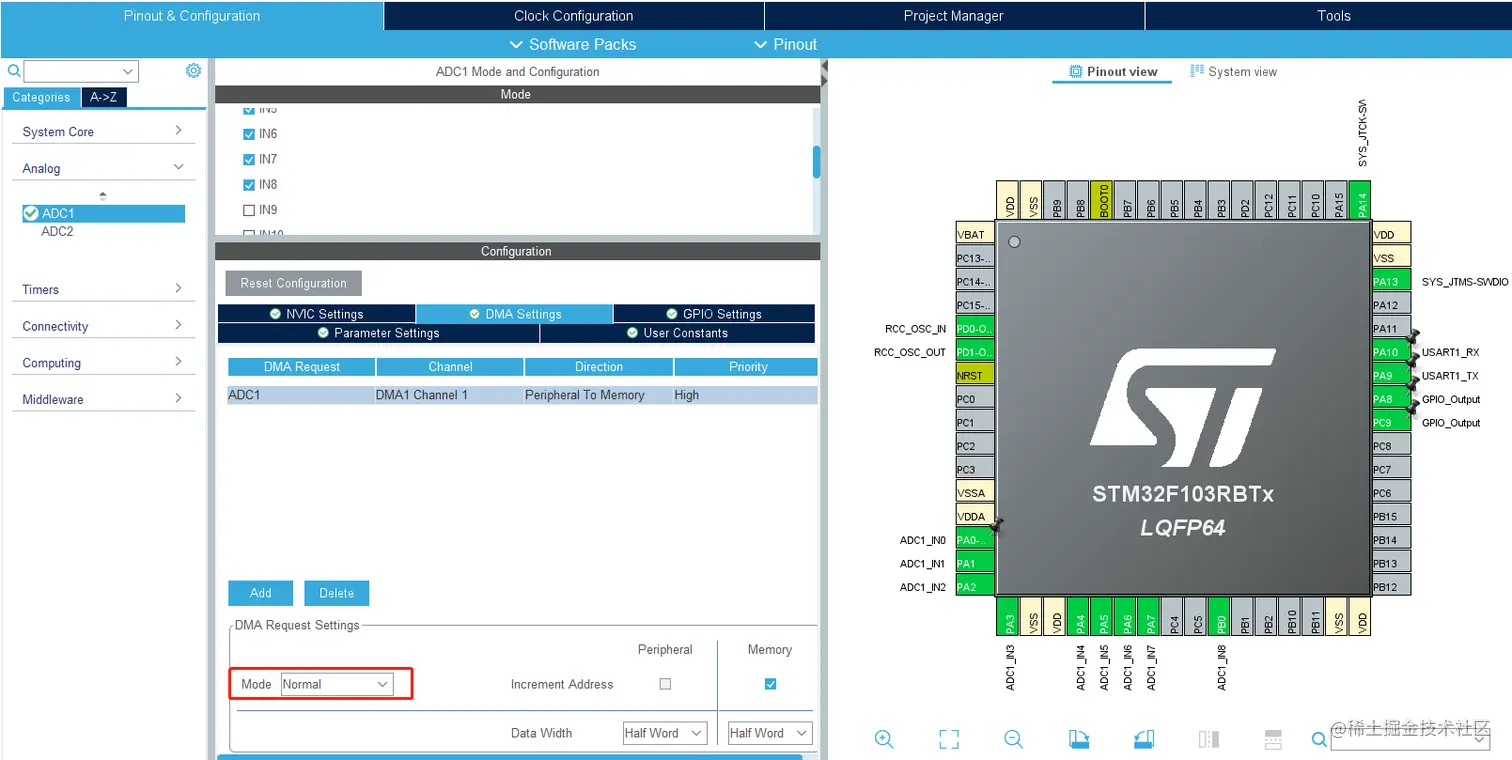Select pin PA9 USART1_TX

point(1391,375)
